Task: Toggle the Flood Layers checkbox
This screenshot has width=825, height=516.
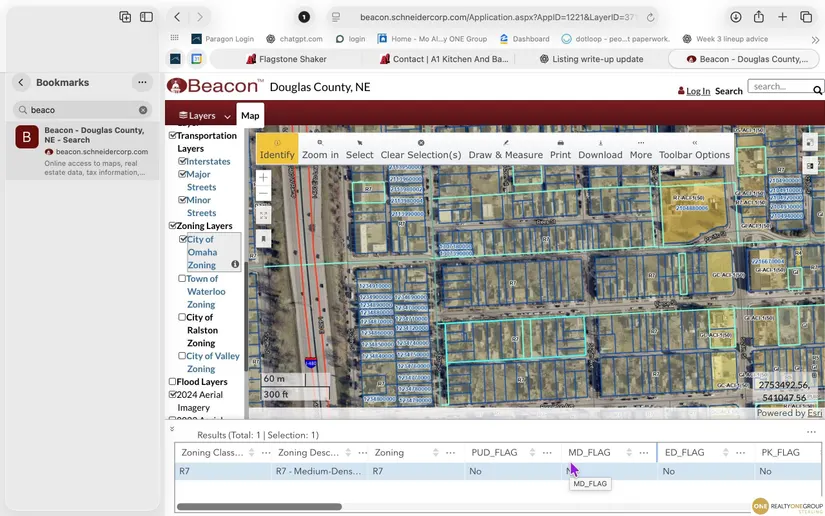Action: [x=173, y=382]
